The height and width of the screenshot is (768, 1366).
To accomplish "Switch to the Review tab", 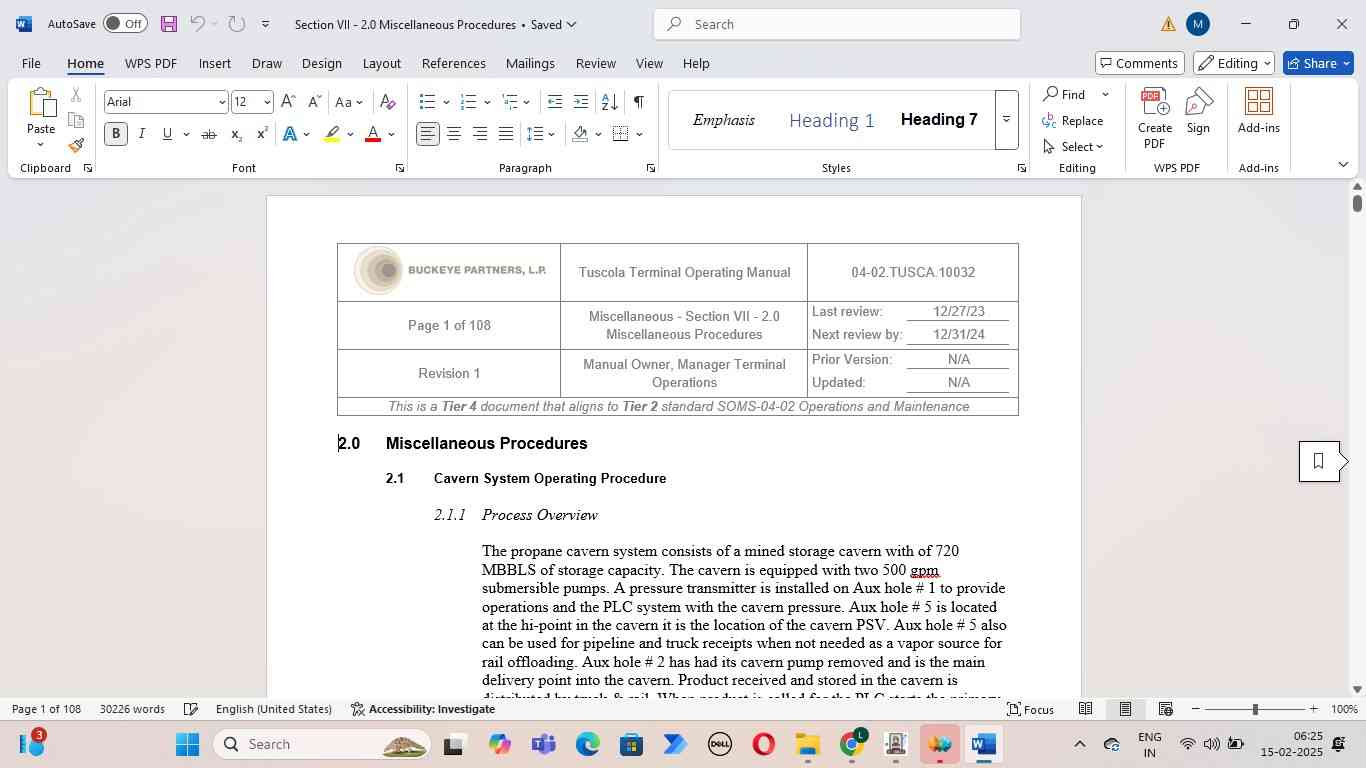I will 596,63.
